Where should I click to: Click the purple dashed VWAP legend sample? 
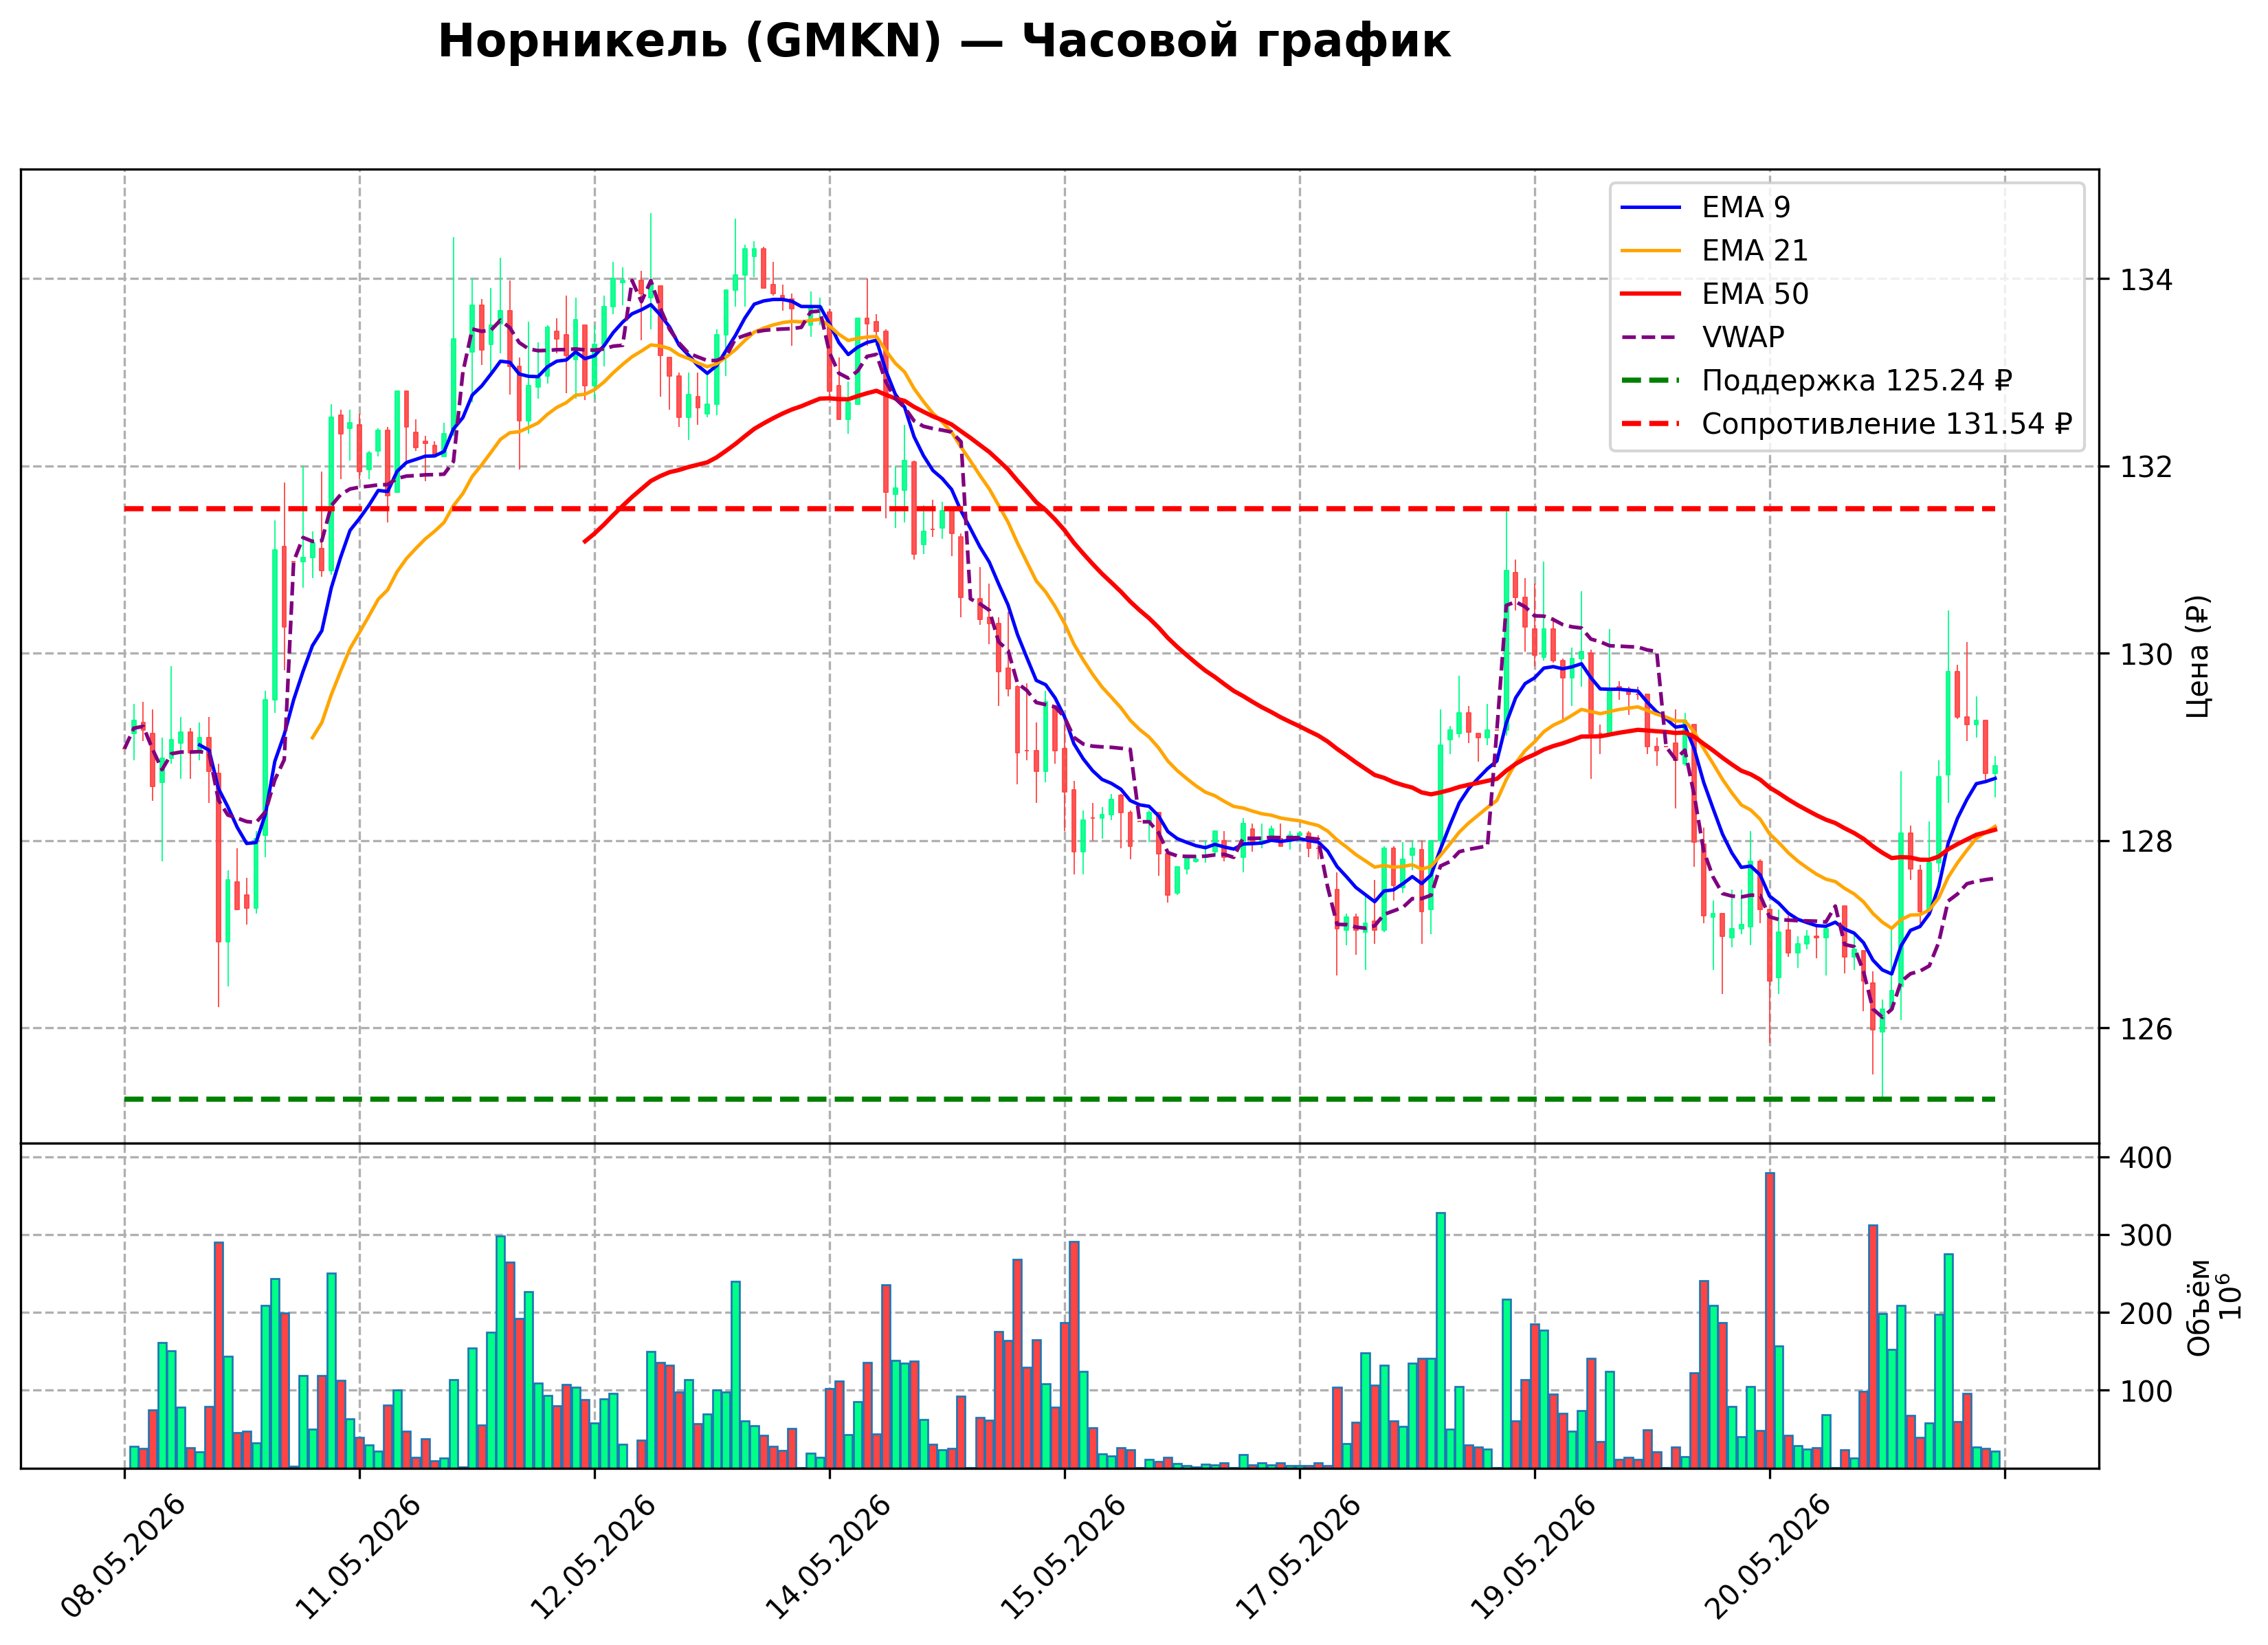1651,337
